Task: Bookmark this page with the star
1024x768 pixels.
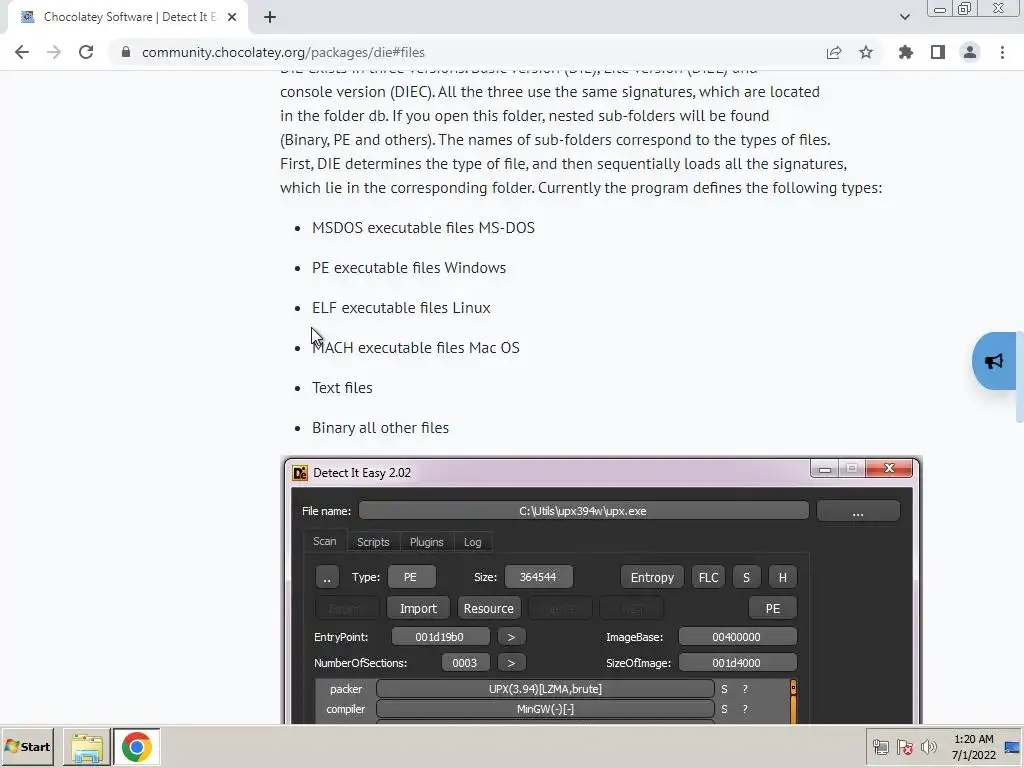Action: pyautogui.click(x=866, y=52)
